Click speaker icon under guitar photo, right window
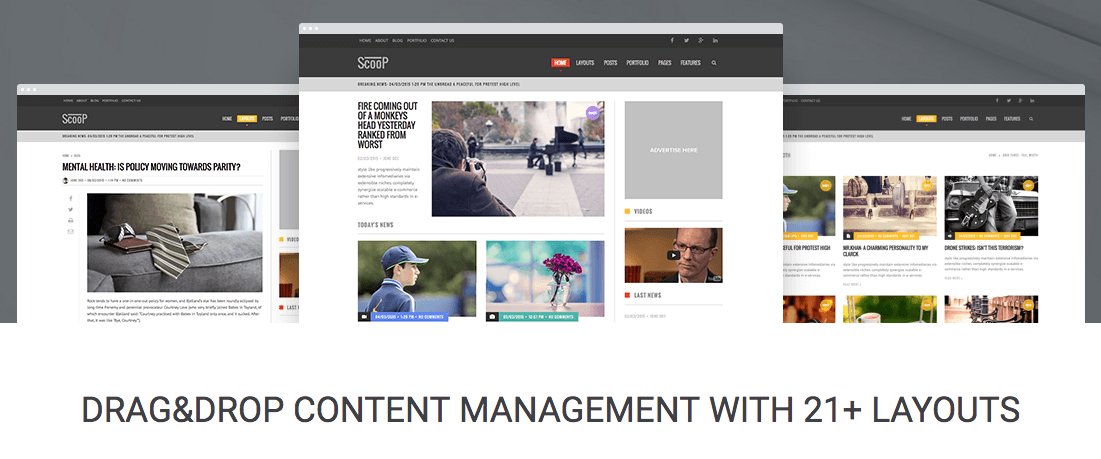This screenshot has width=1101, height=459. [949, 236]
